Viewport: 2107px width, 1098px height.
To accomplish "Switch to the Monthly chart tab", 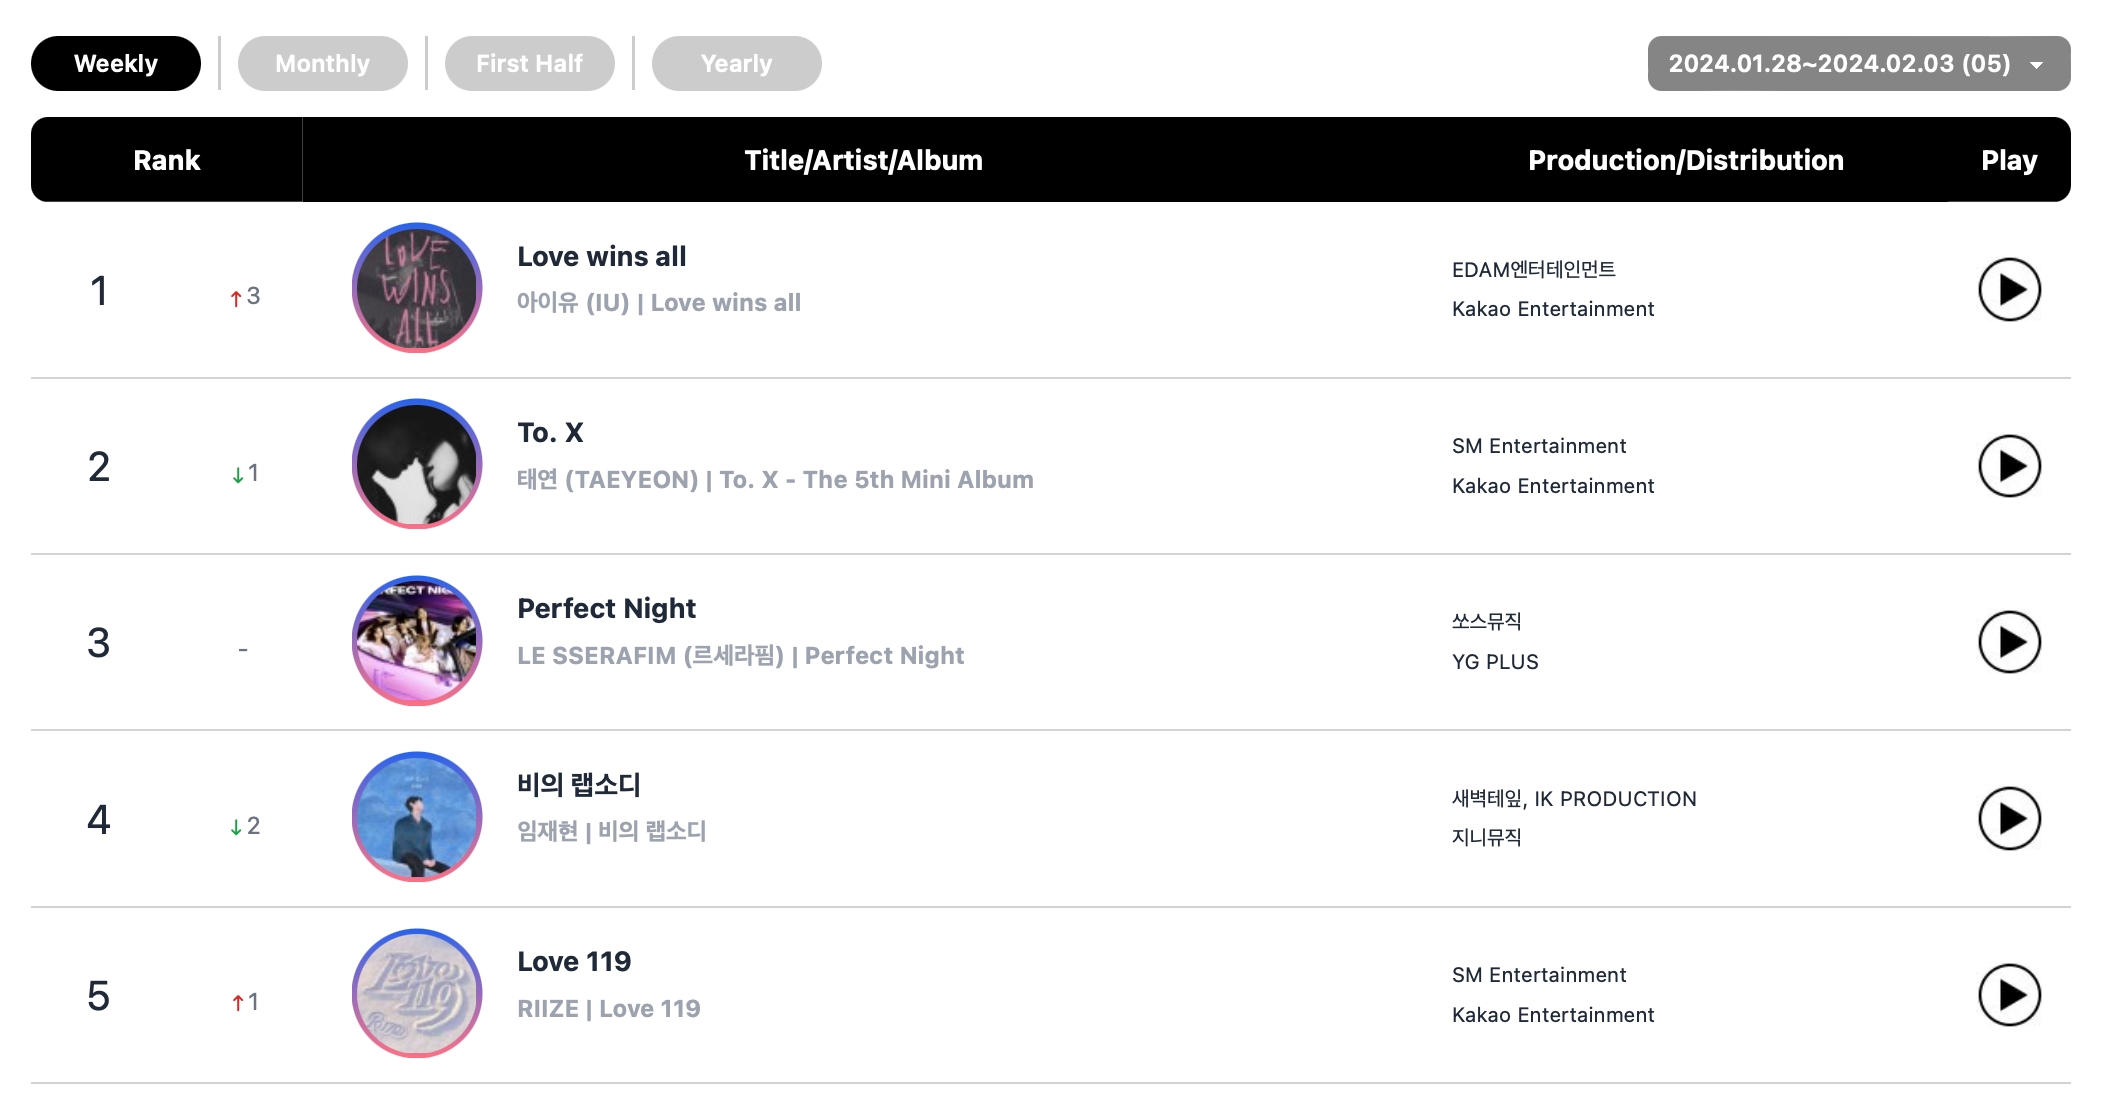I will coord(322,64).
